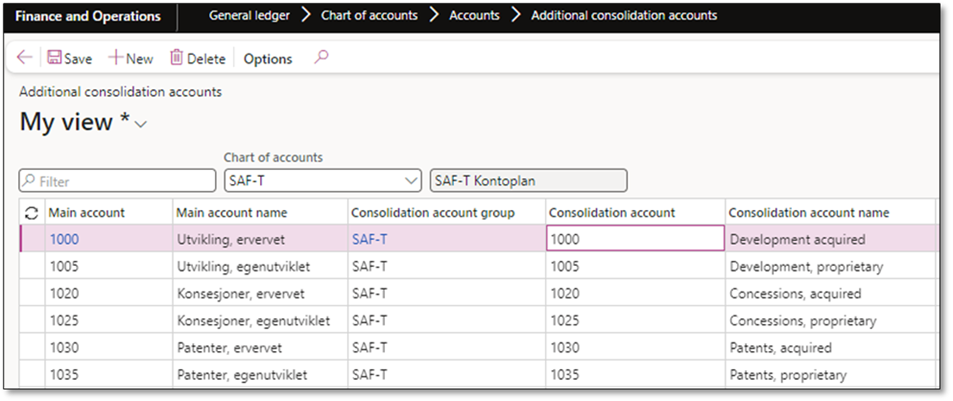Open main account 1000 link
Screen dimensions: 953x401
click(64, 240)
